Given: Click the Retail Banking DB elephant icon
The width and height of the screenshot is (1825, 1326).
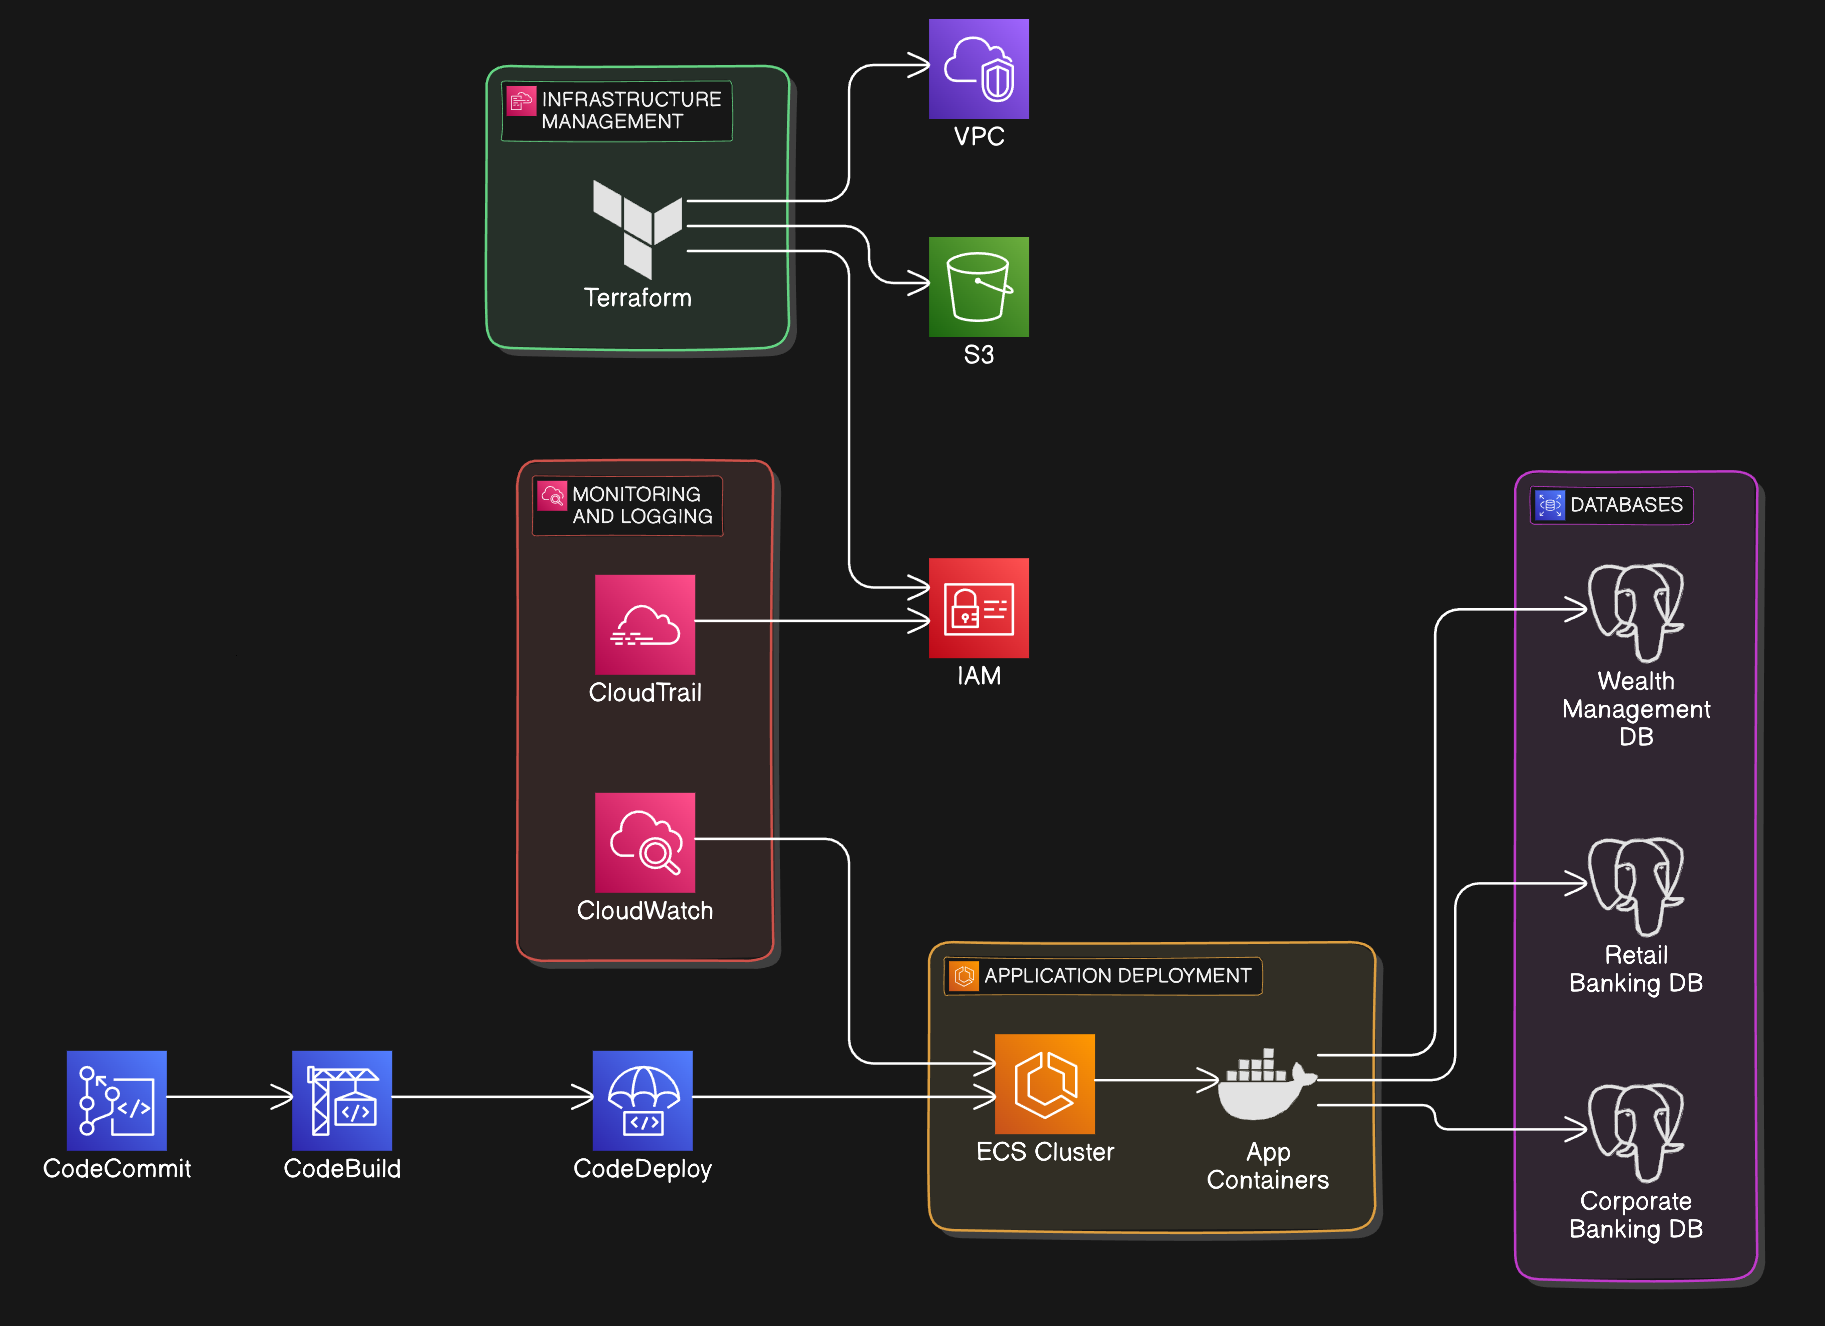Looking at the screenshot, I should click(x=1636, y=887).
